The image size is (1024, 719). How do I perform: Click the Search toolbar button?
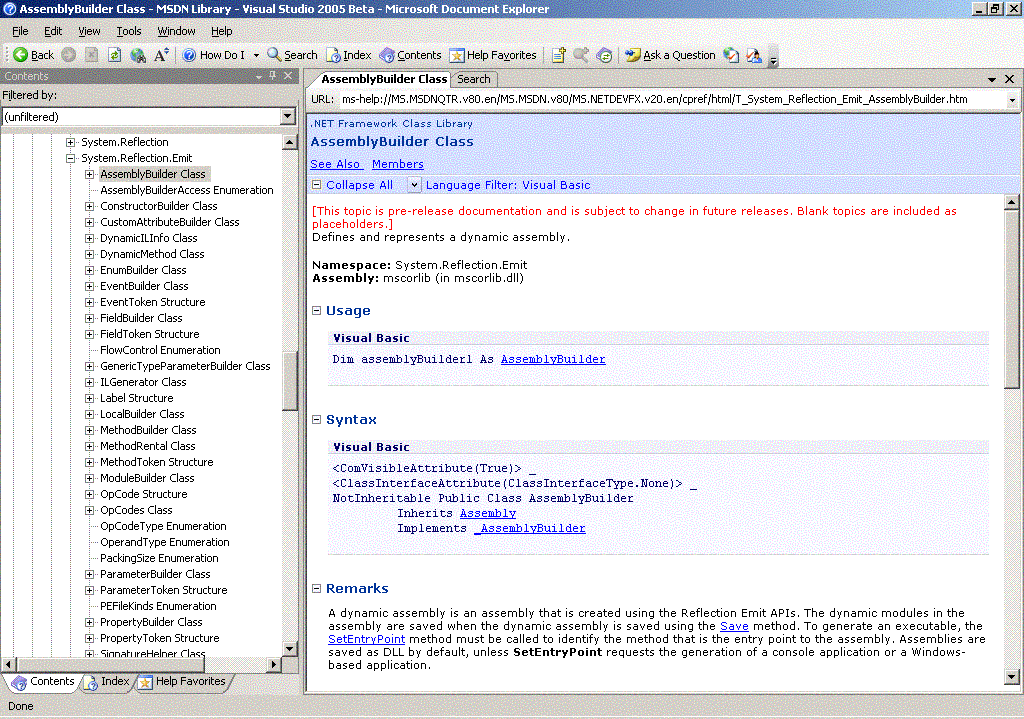tap(293, 55)
